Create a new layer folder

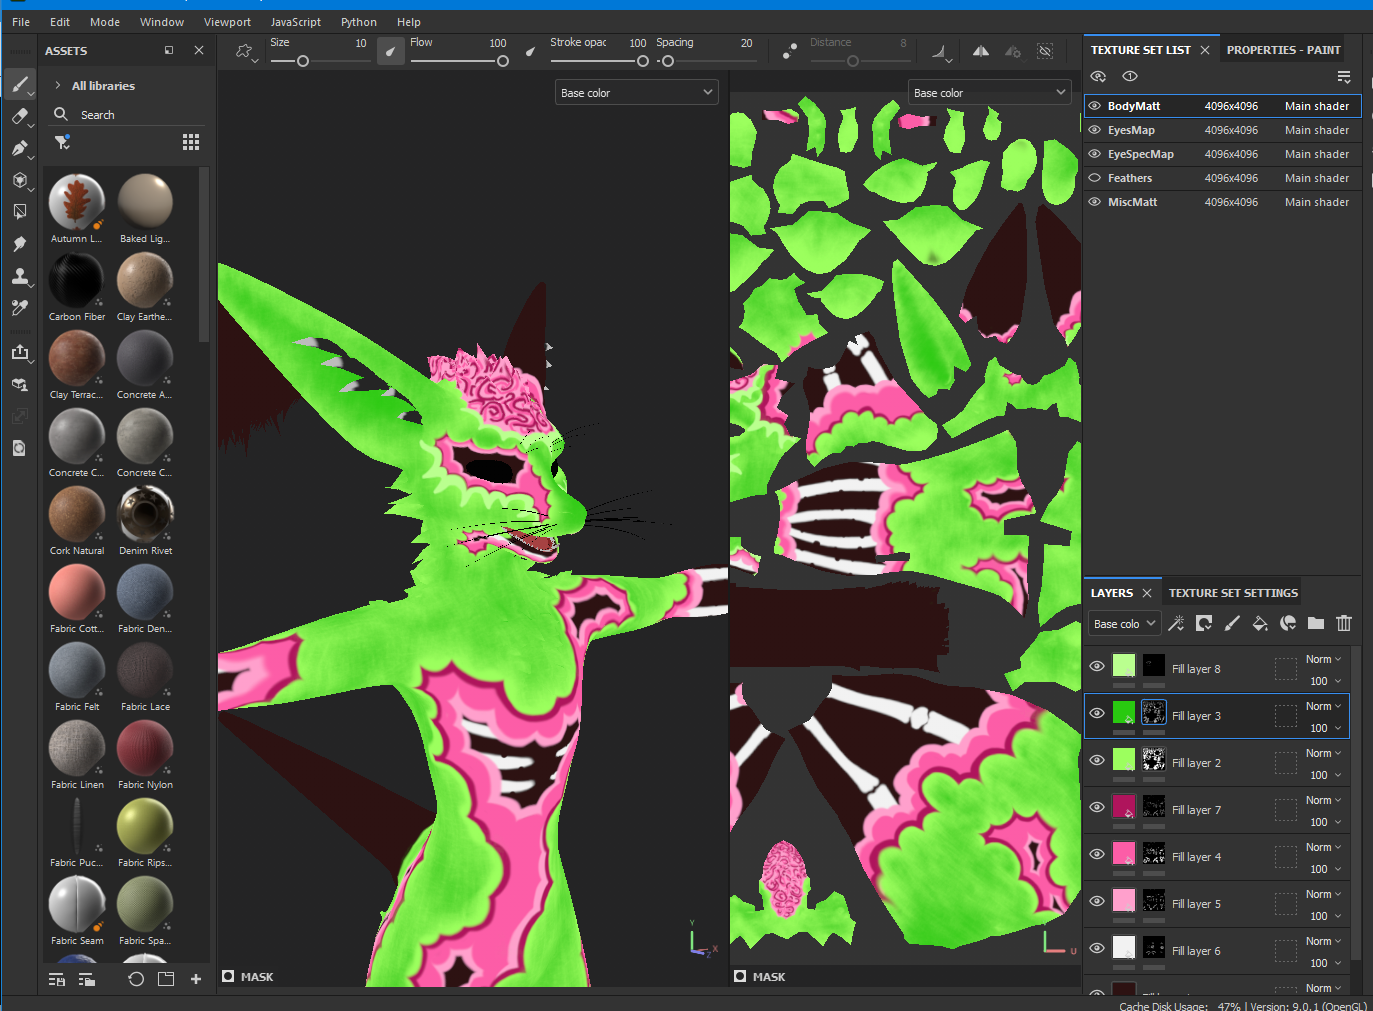click(1316, 623)
